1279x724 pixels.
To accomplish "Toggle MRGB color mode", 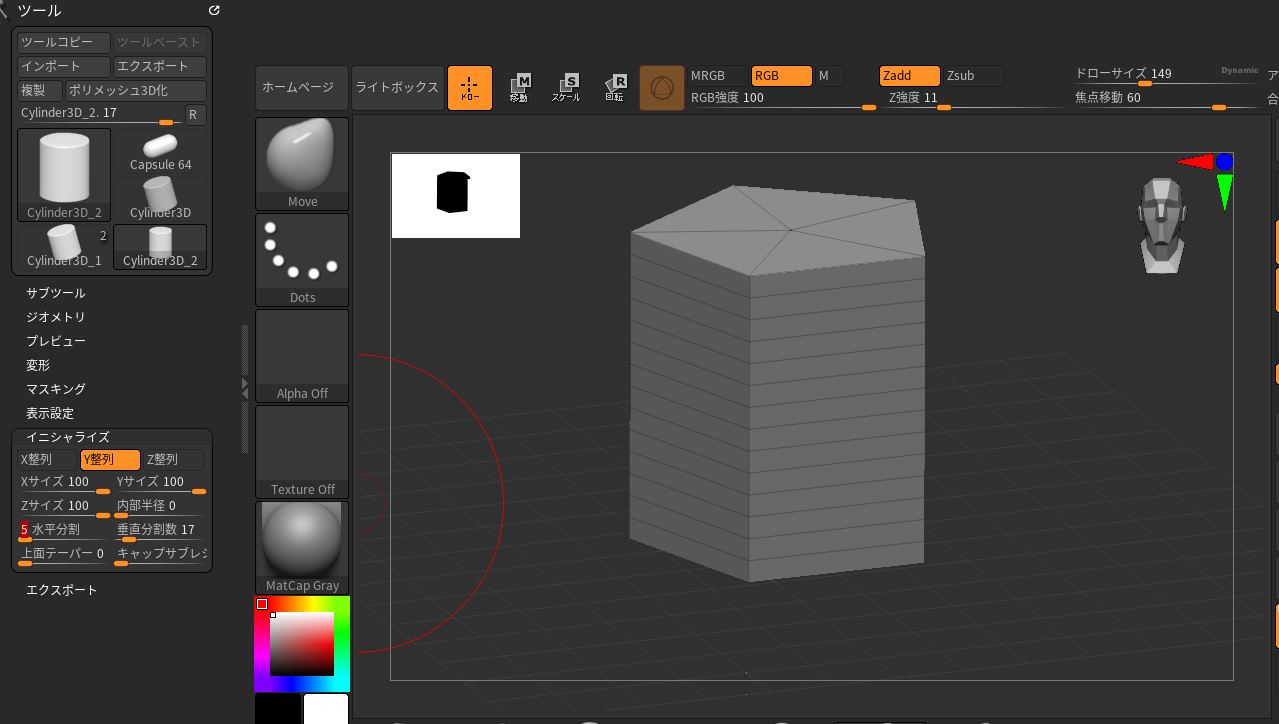I will [x=717, y=76].
